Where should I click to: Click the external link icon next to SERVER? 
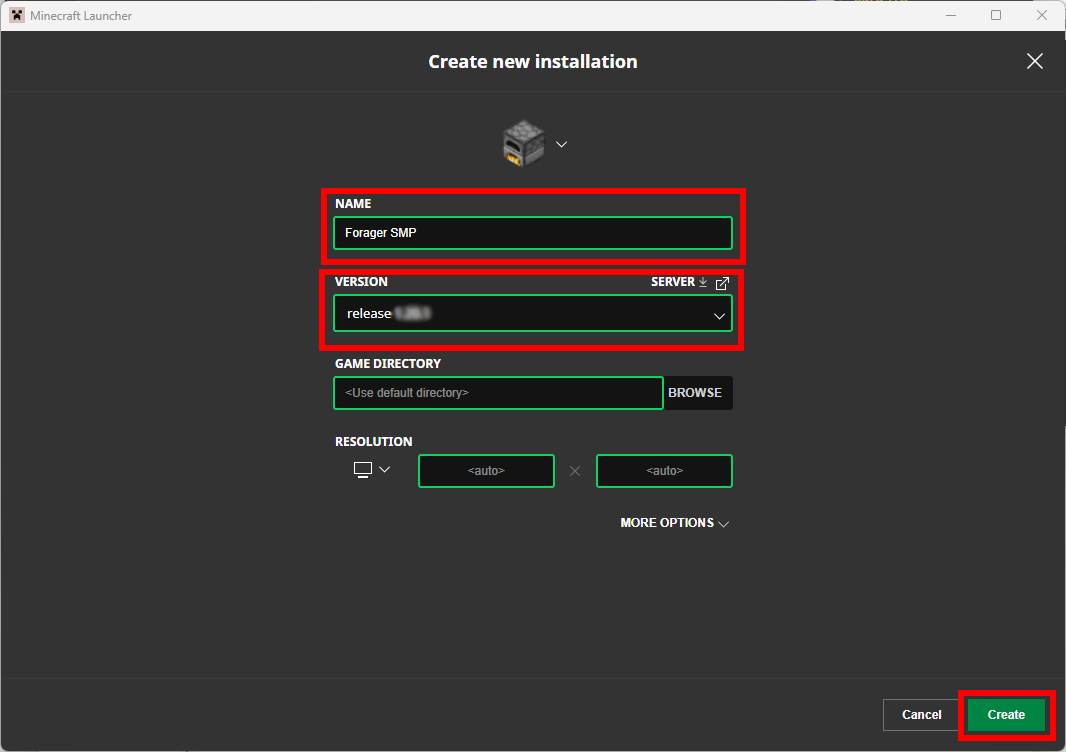tap(722, 283)
